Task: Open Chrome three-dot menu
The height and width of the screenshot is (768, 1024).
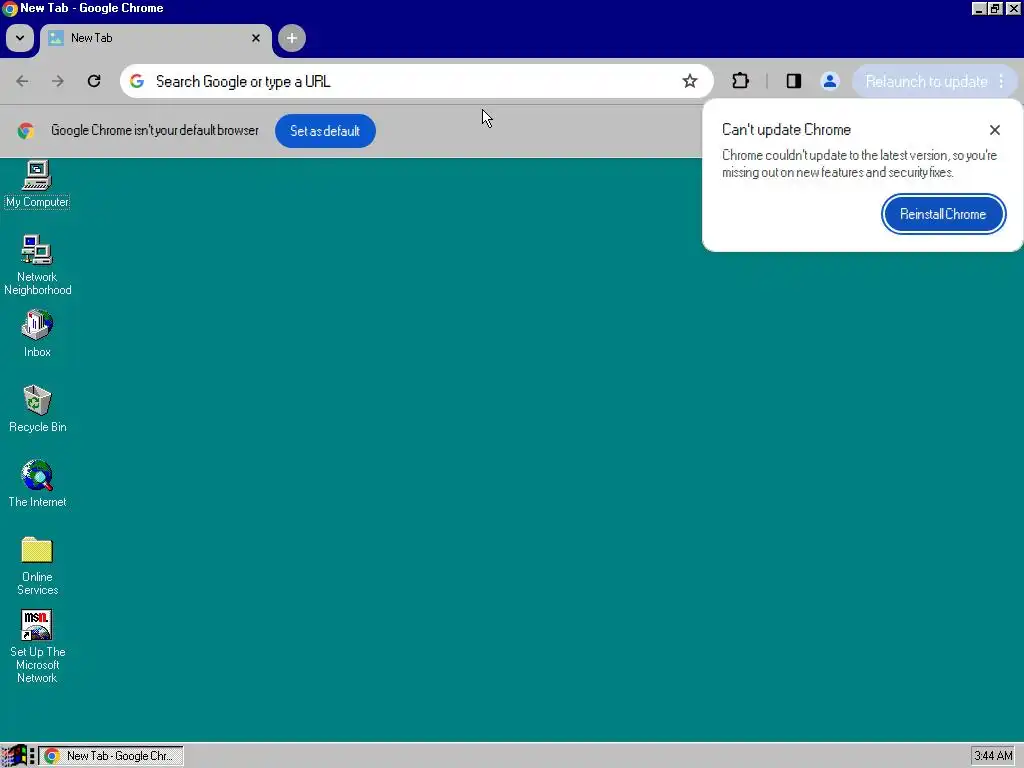Action: [1002, 82]
